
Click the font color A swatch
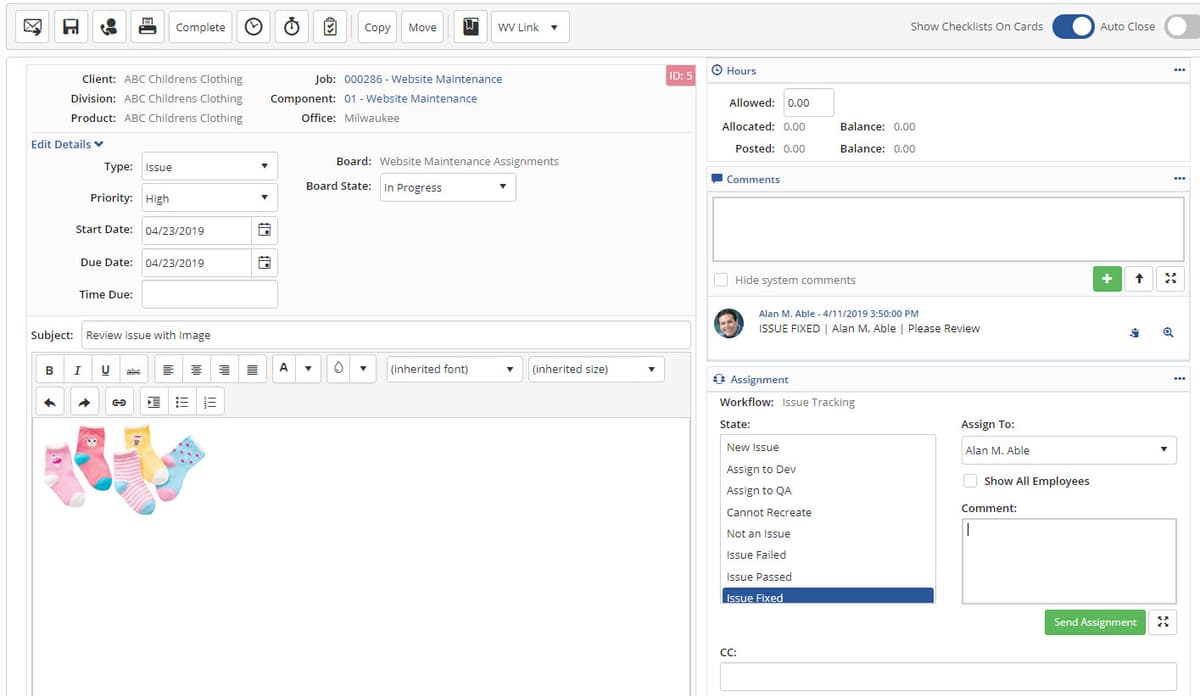point(284,369)
